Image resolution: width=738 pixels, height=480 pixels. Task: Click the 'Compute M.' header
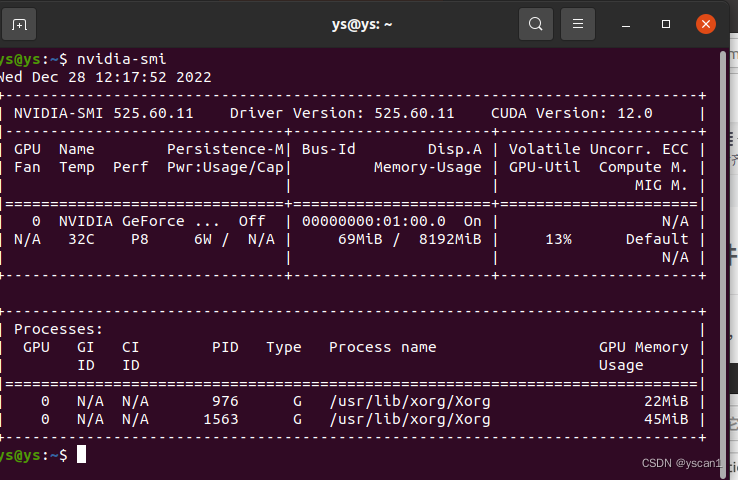[x=643, y=168]
